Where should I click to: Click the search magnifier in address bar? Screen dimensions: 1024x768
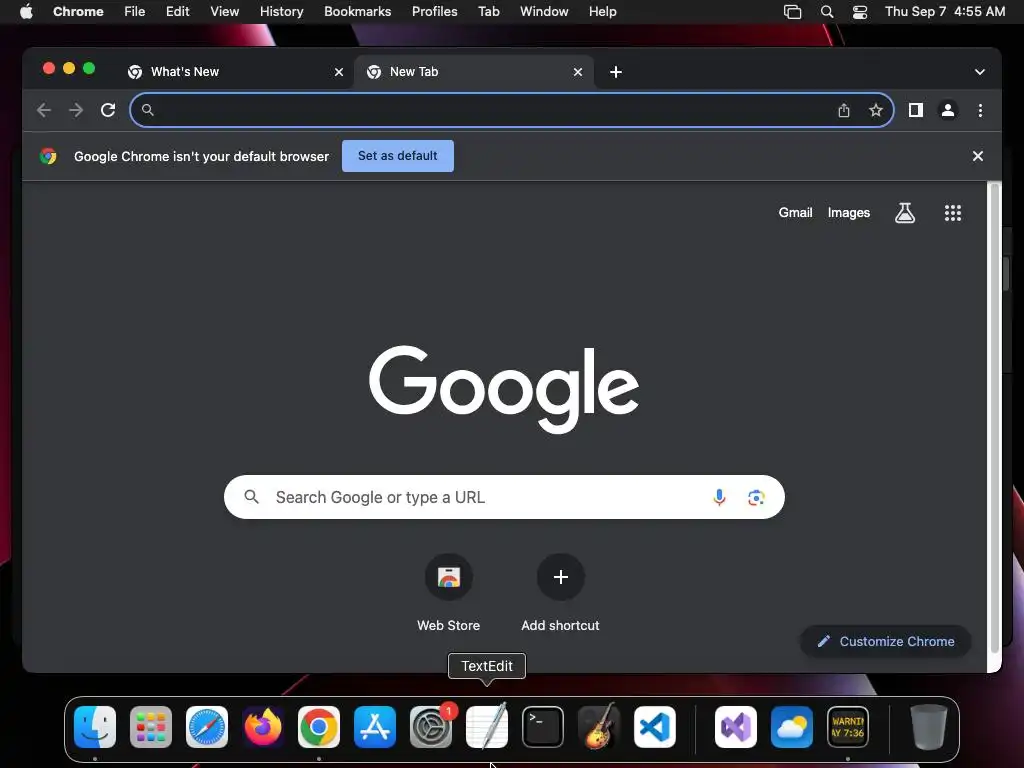(x=148, y=110)
